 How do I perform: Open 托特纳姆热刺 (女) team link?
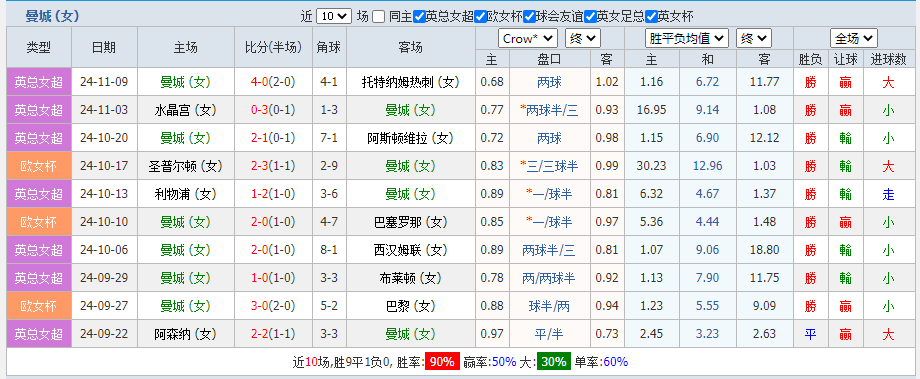(410, 82)
